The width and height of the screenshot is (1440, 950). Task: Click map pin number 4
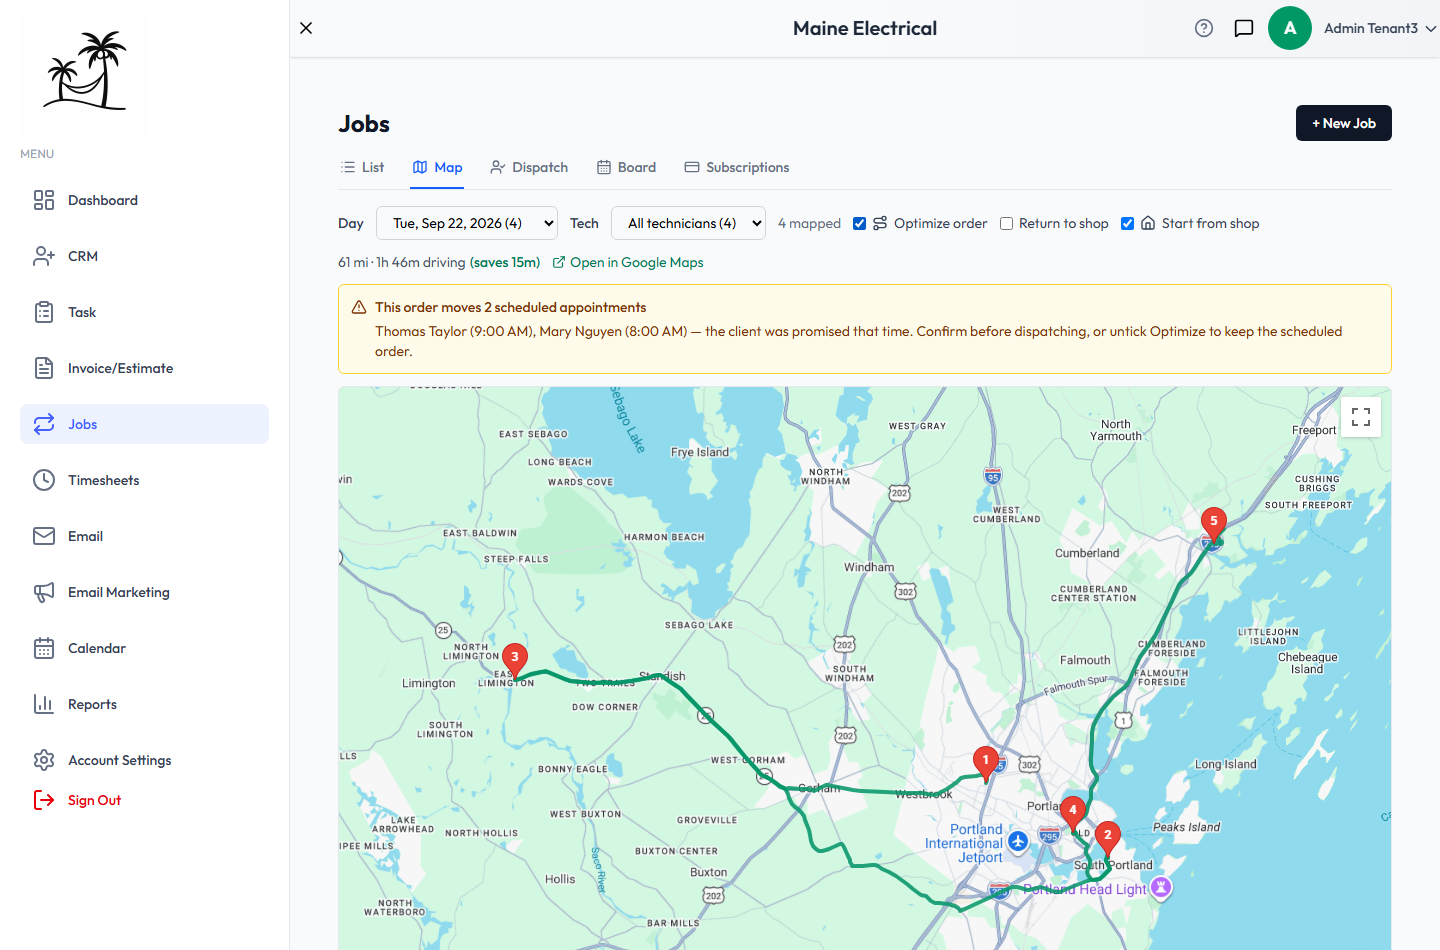1073,814
